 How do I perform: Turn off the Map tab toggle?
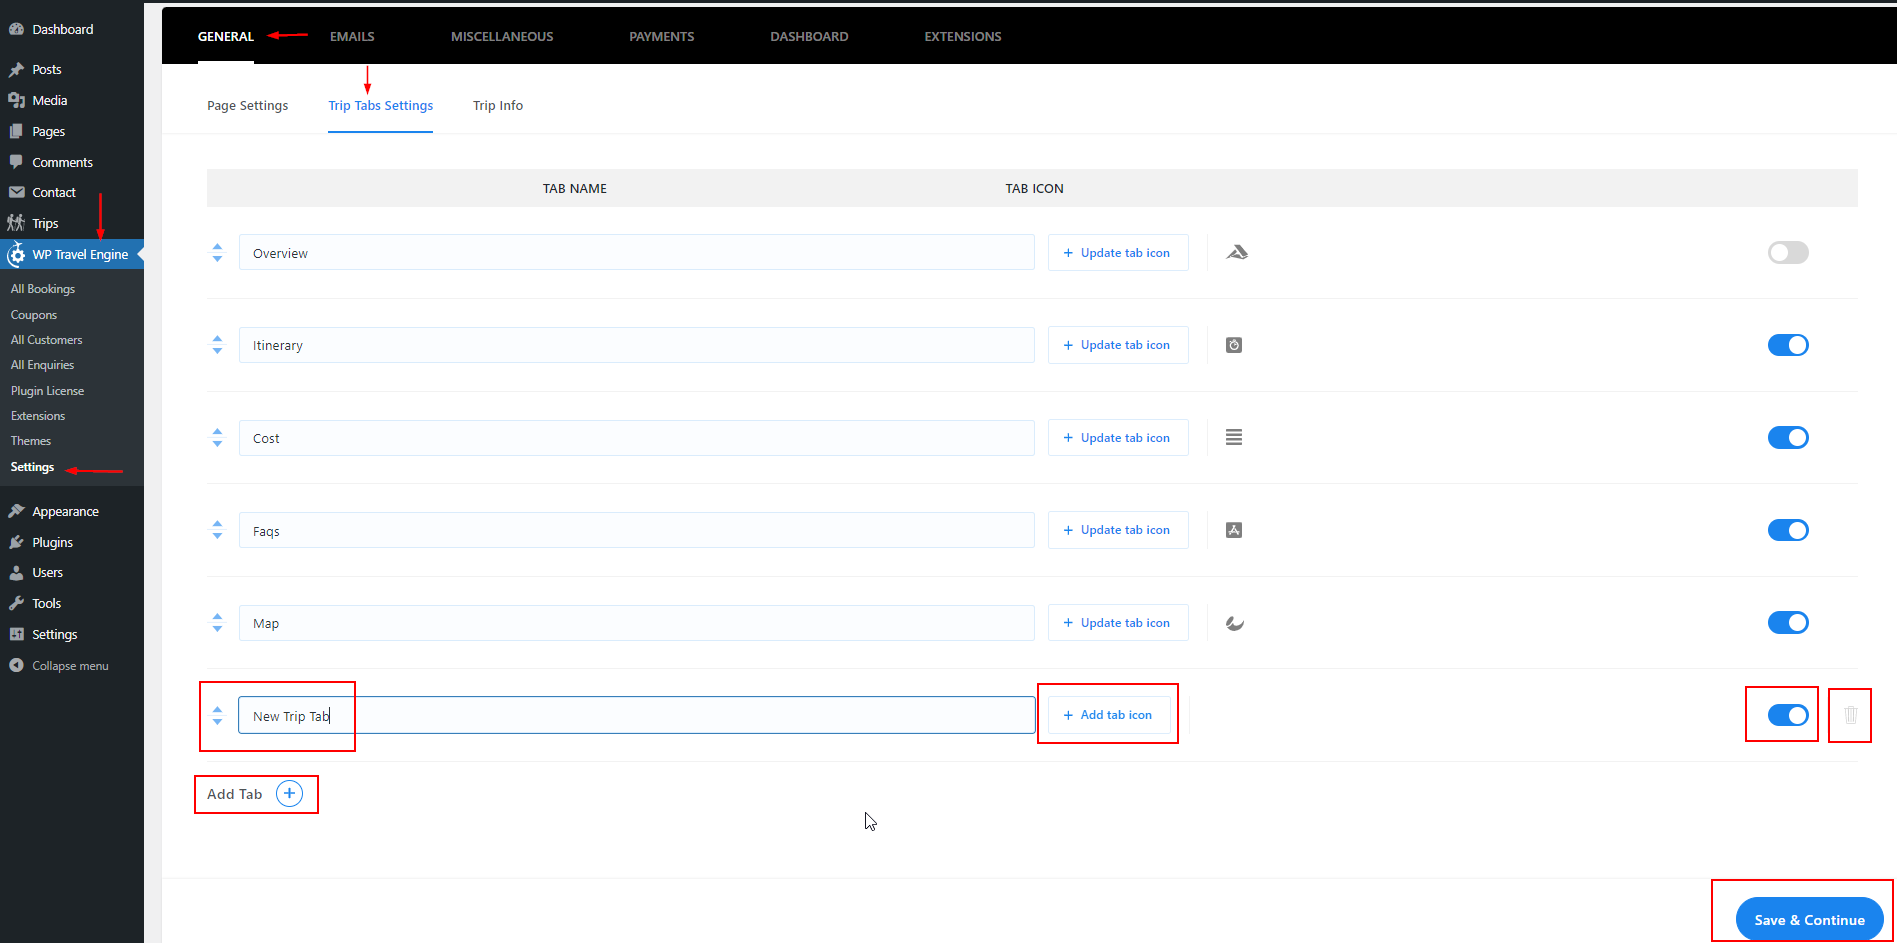tap(1788, 622)
